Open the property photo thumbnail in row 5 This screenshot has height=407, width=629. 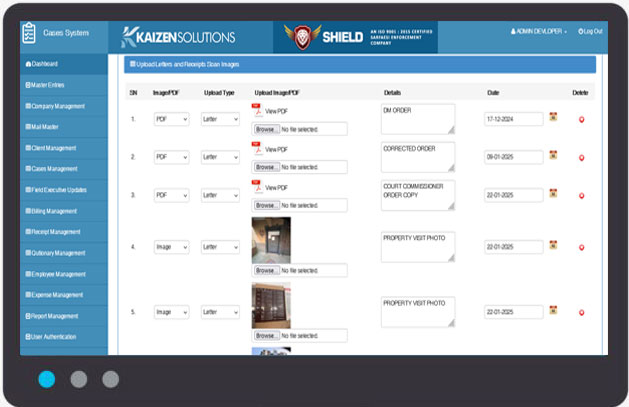(271, 306)
